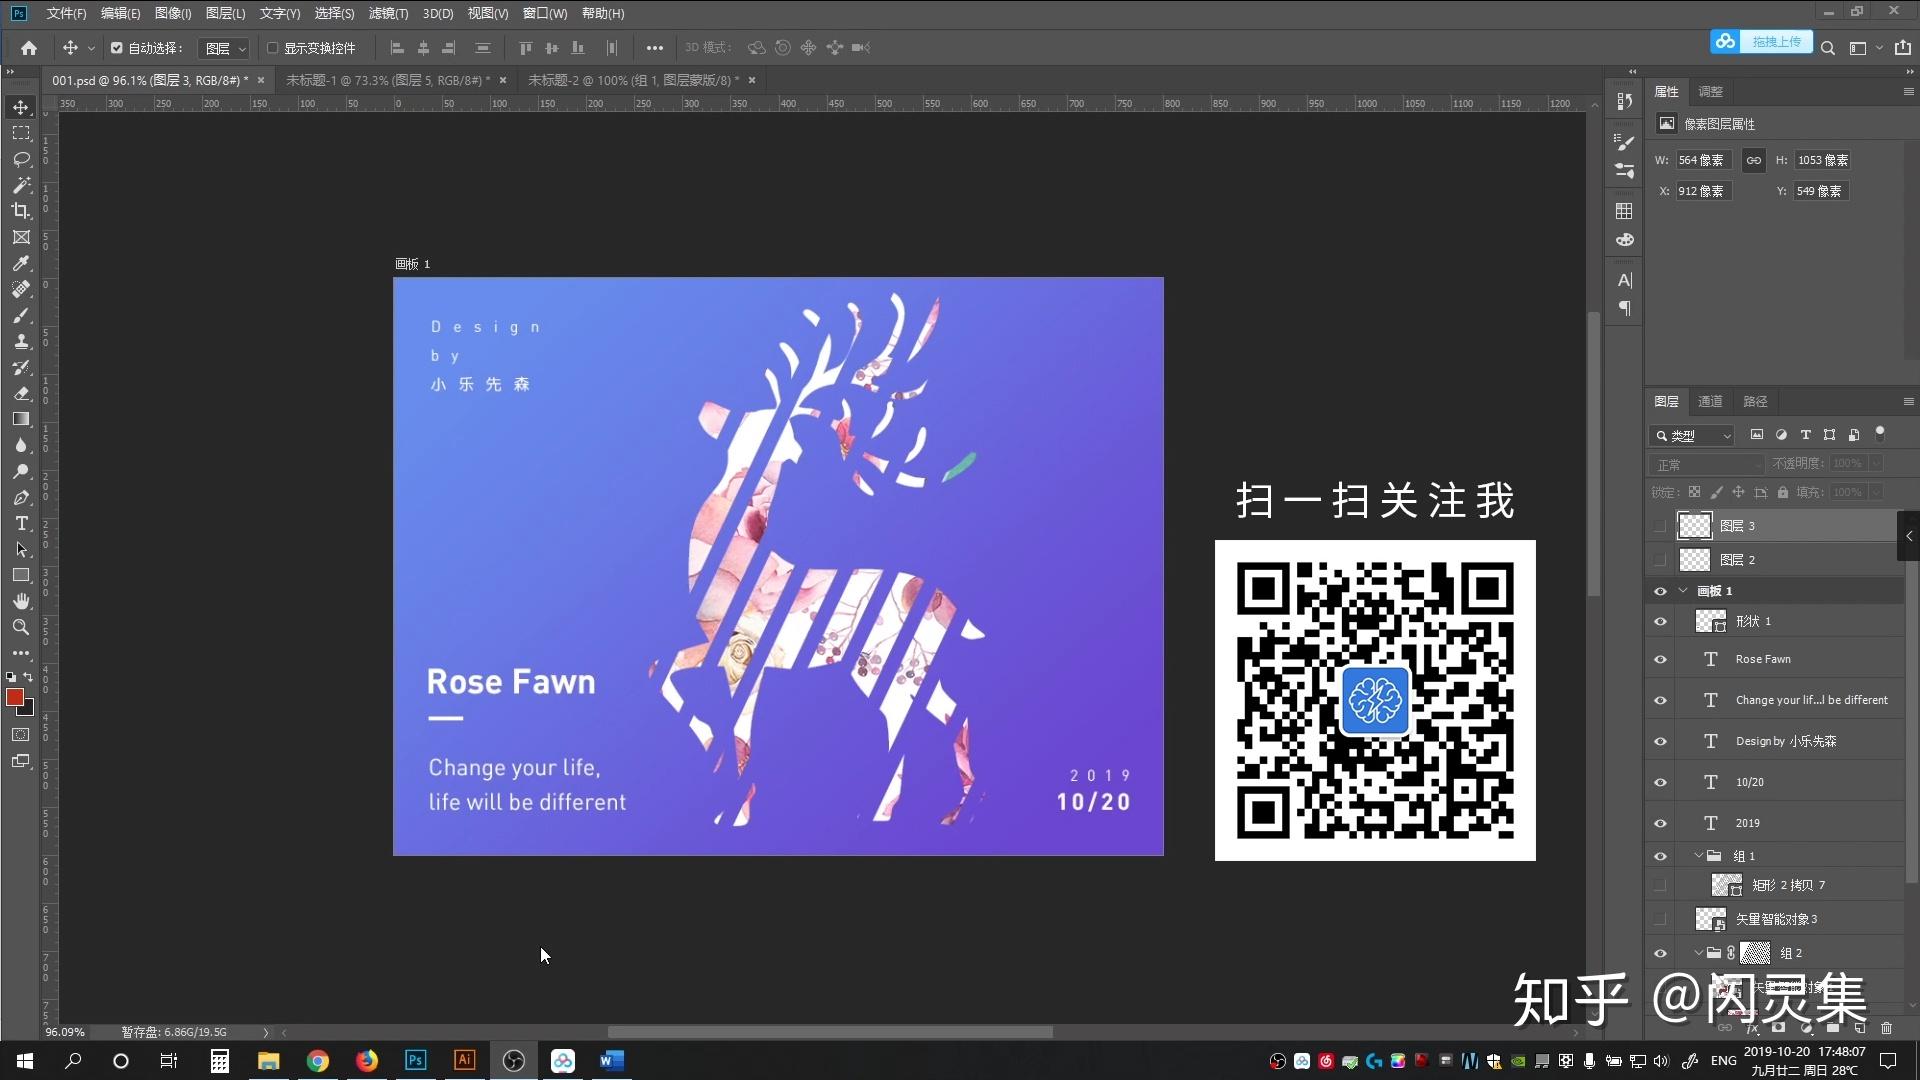Select the Clone Stamp tool
Image resolution: width=1920 pixels, height=1080 pixels.
(21, 341)
